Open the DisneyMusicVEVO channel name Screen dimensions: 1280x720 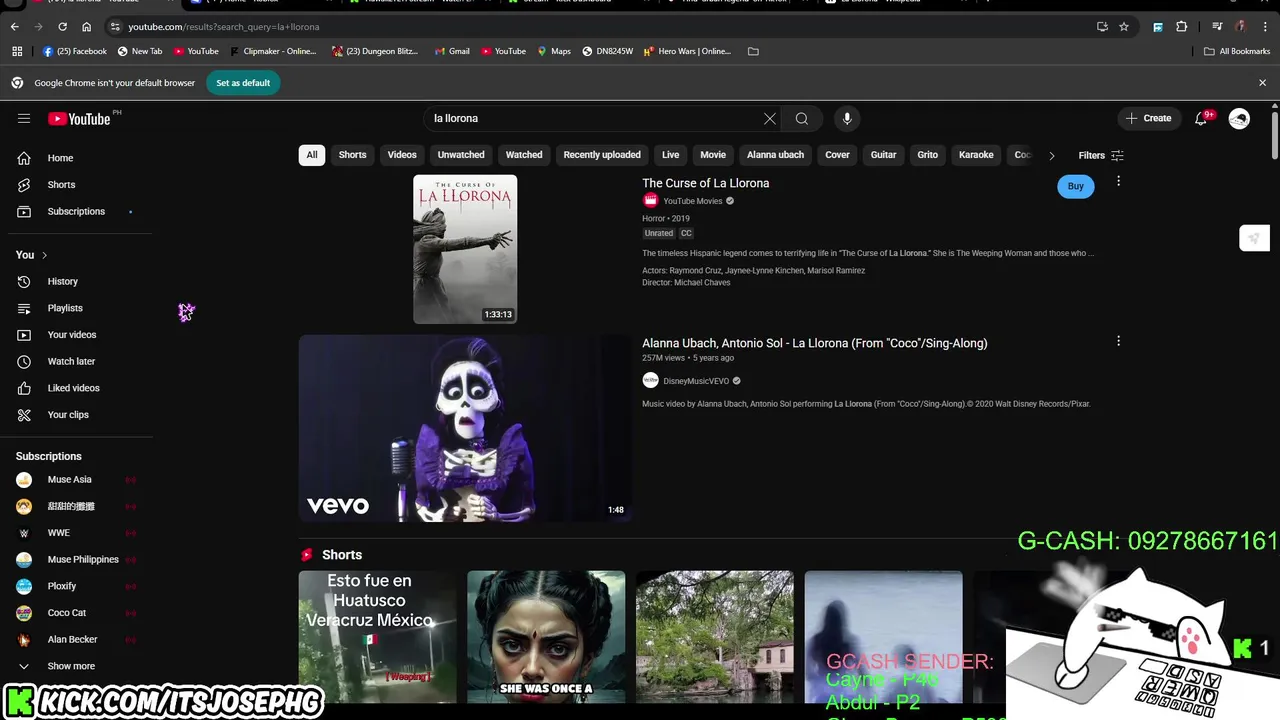point(696,381)
